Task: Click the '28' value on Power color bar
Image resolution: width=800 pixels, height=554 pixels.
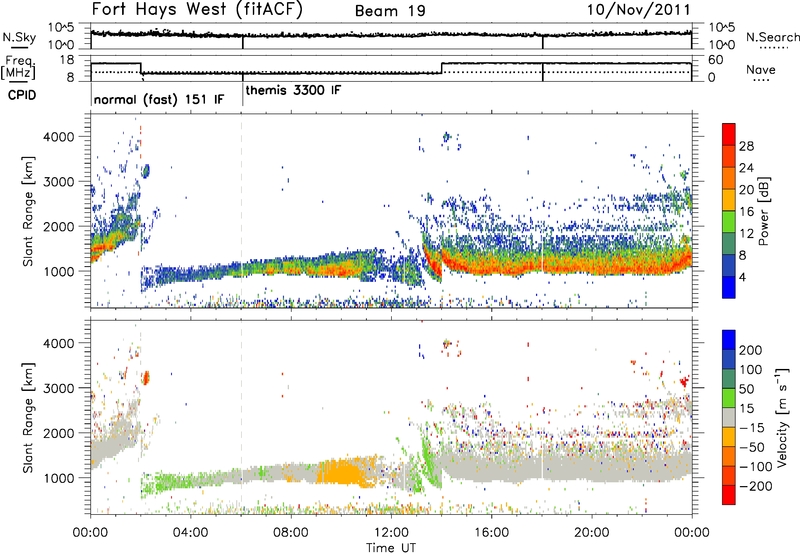Action: point(746,146)
